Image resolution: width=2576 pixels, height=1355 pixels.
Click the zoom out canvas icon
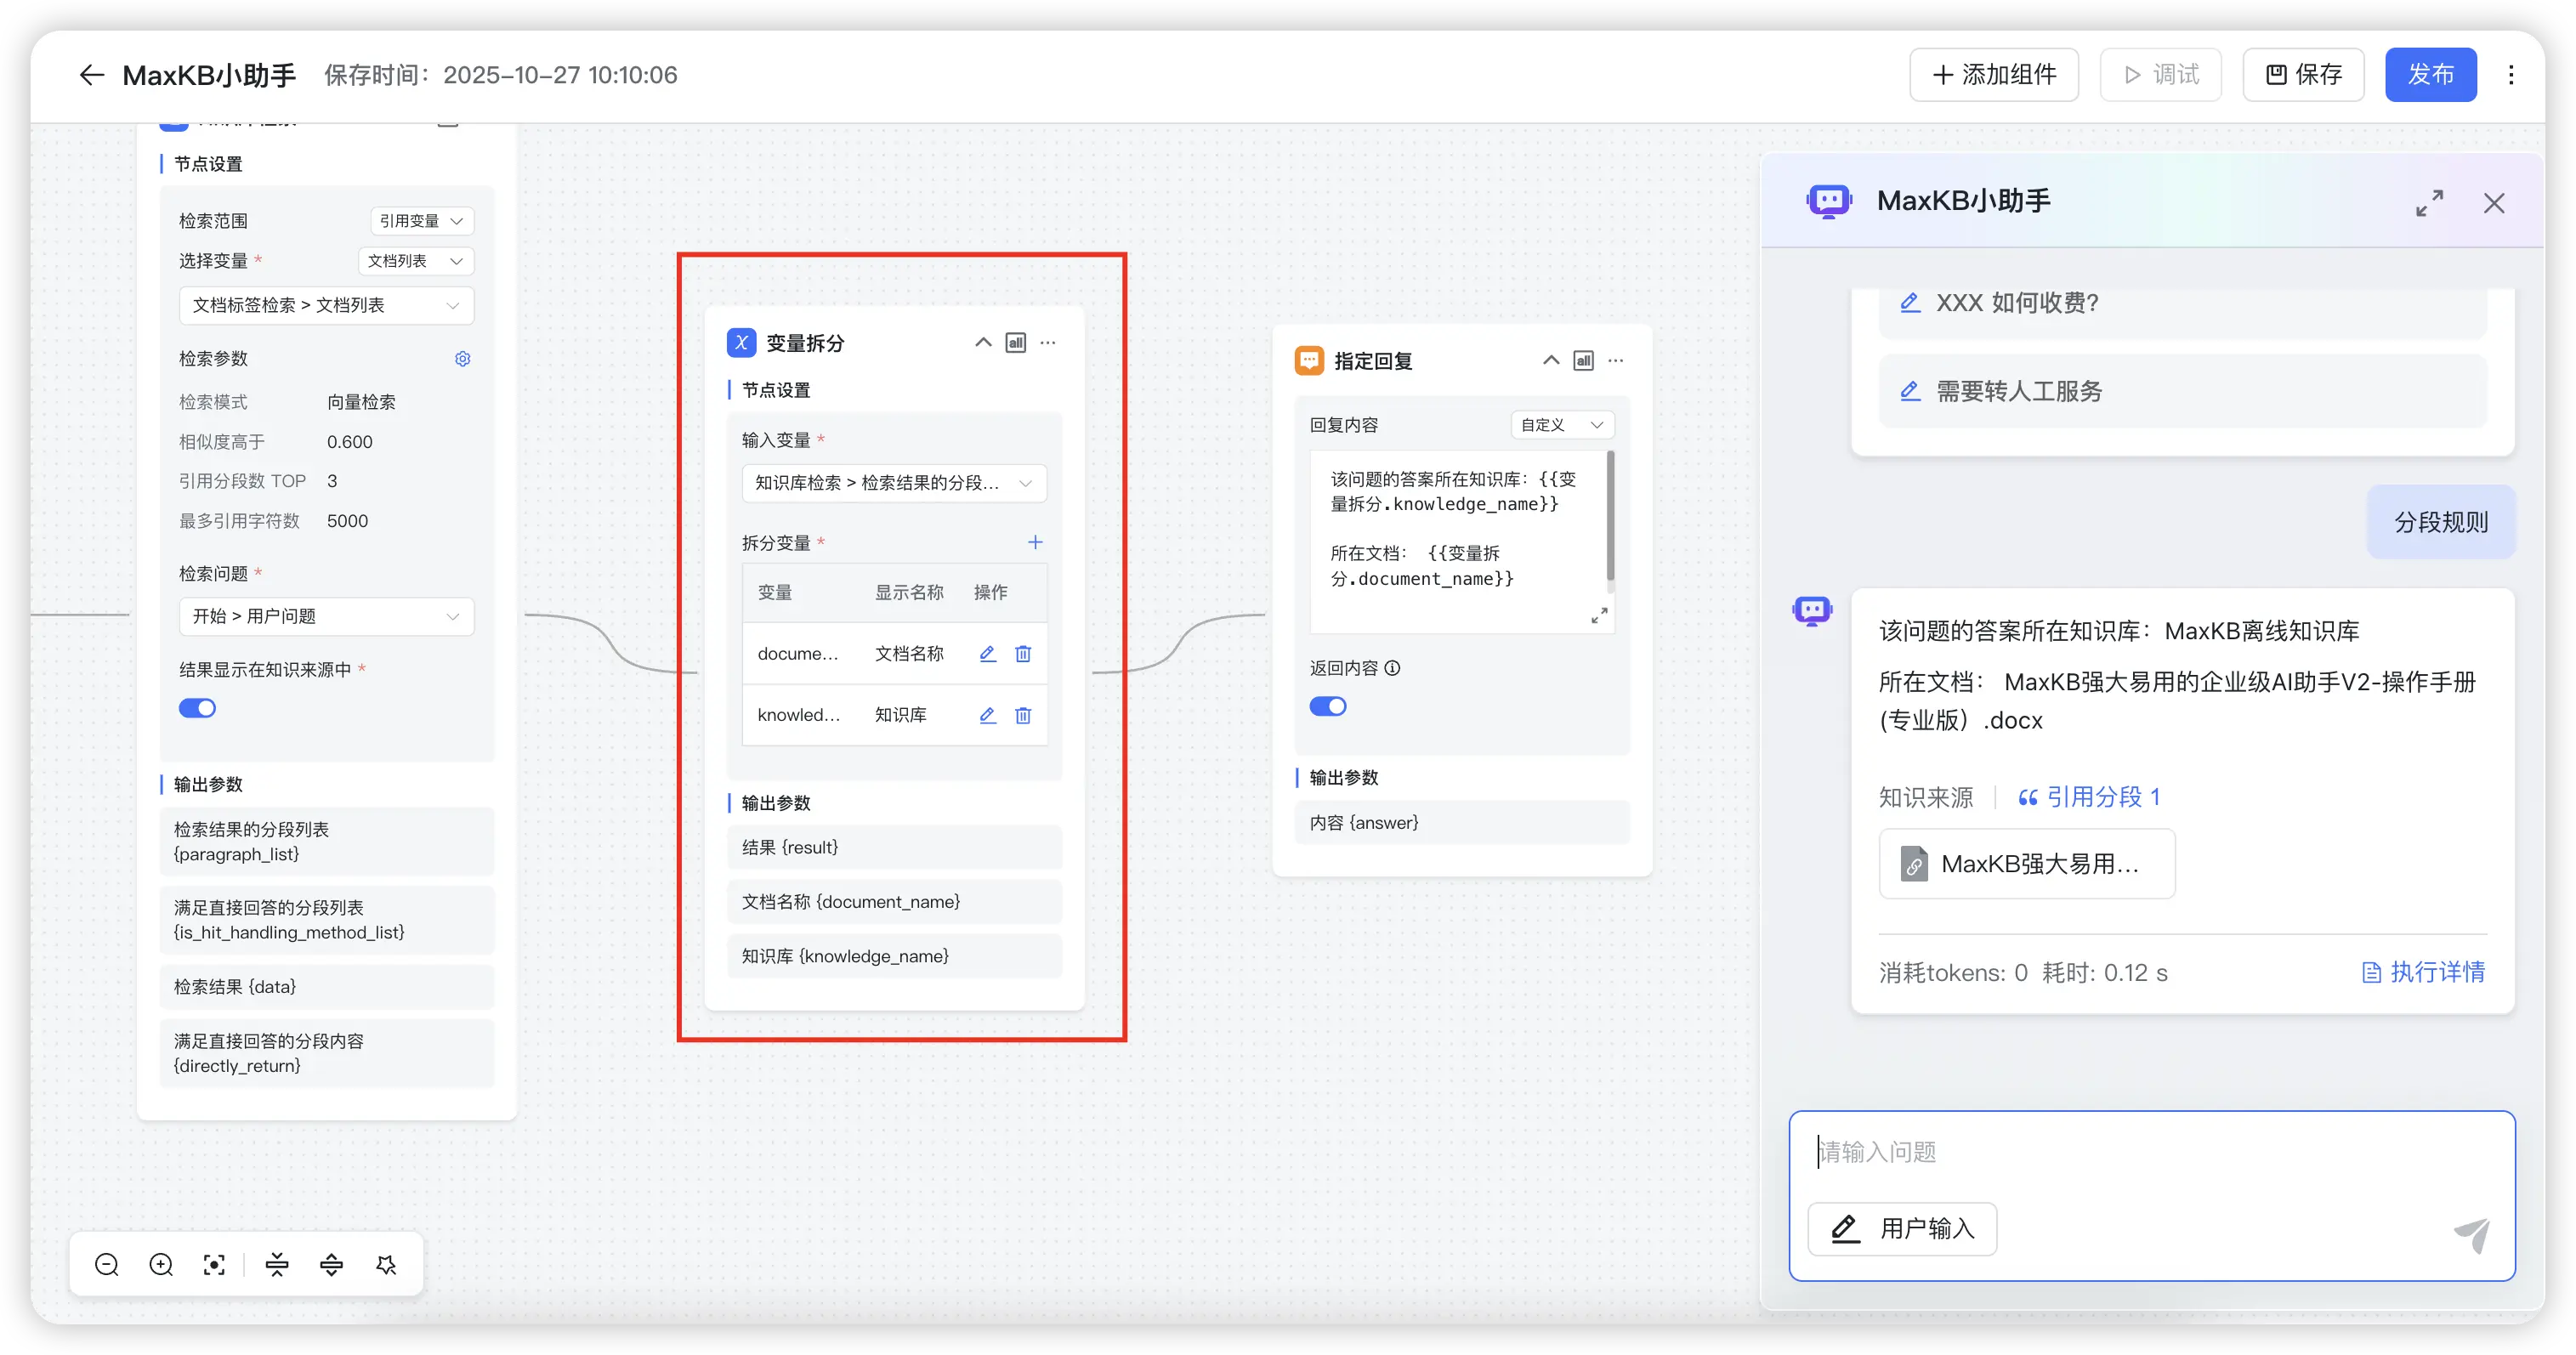click(107, 1265)
